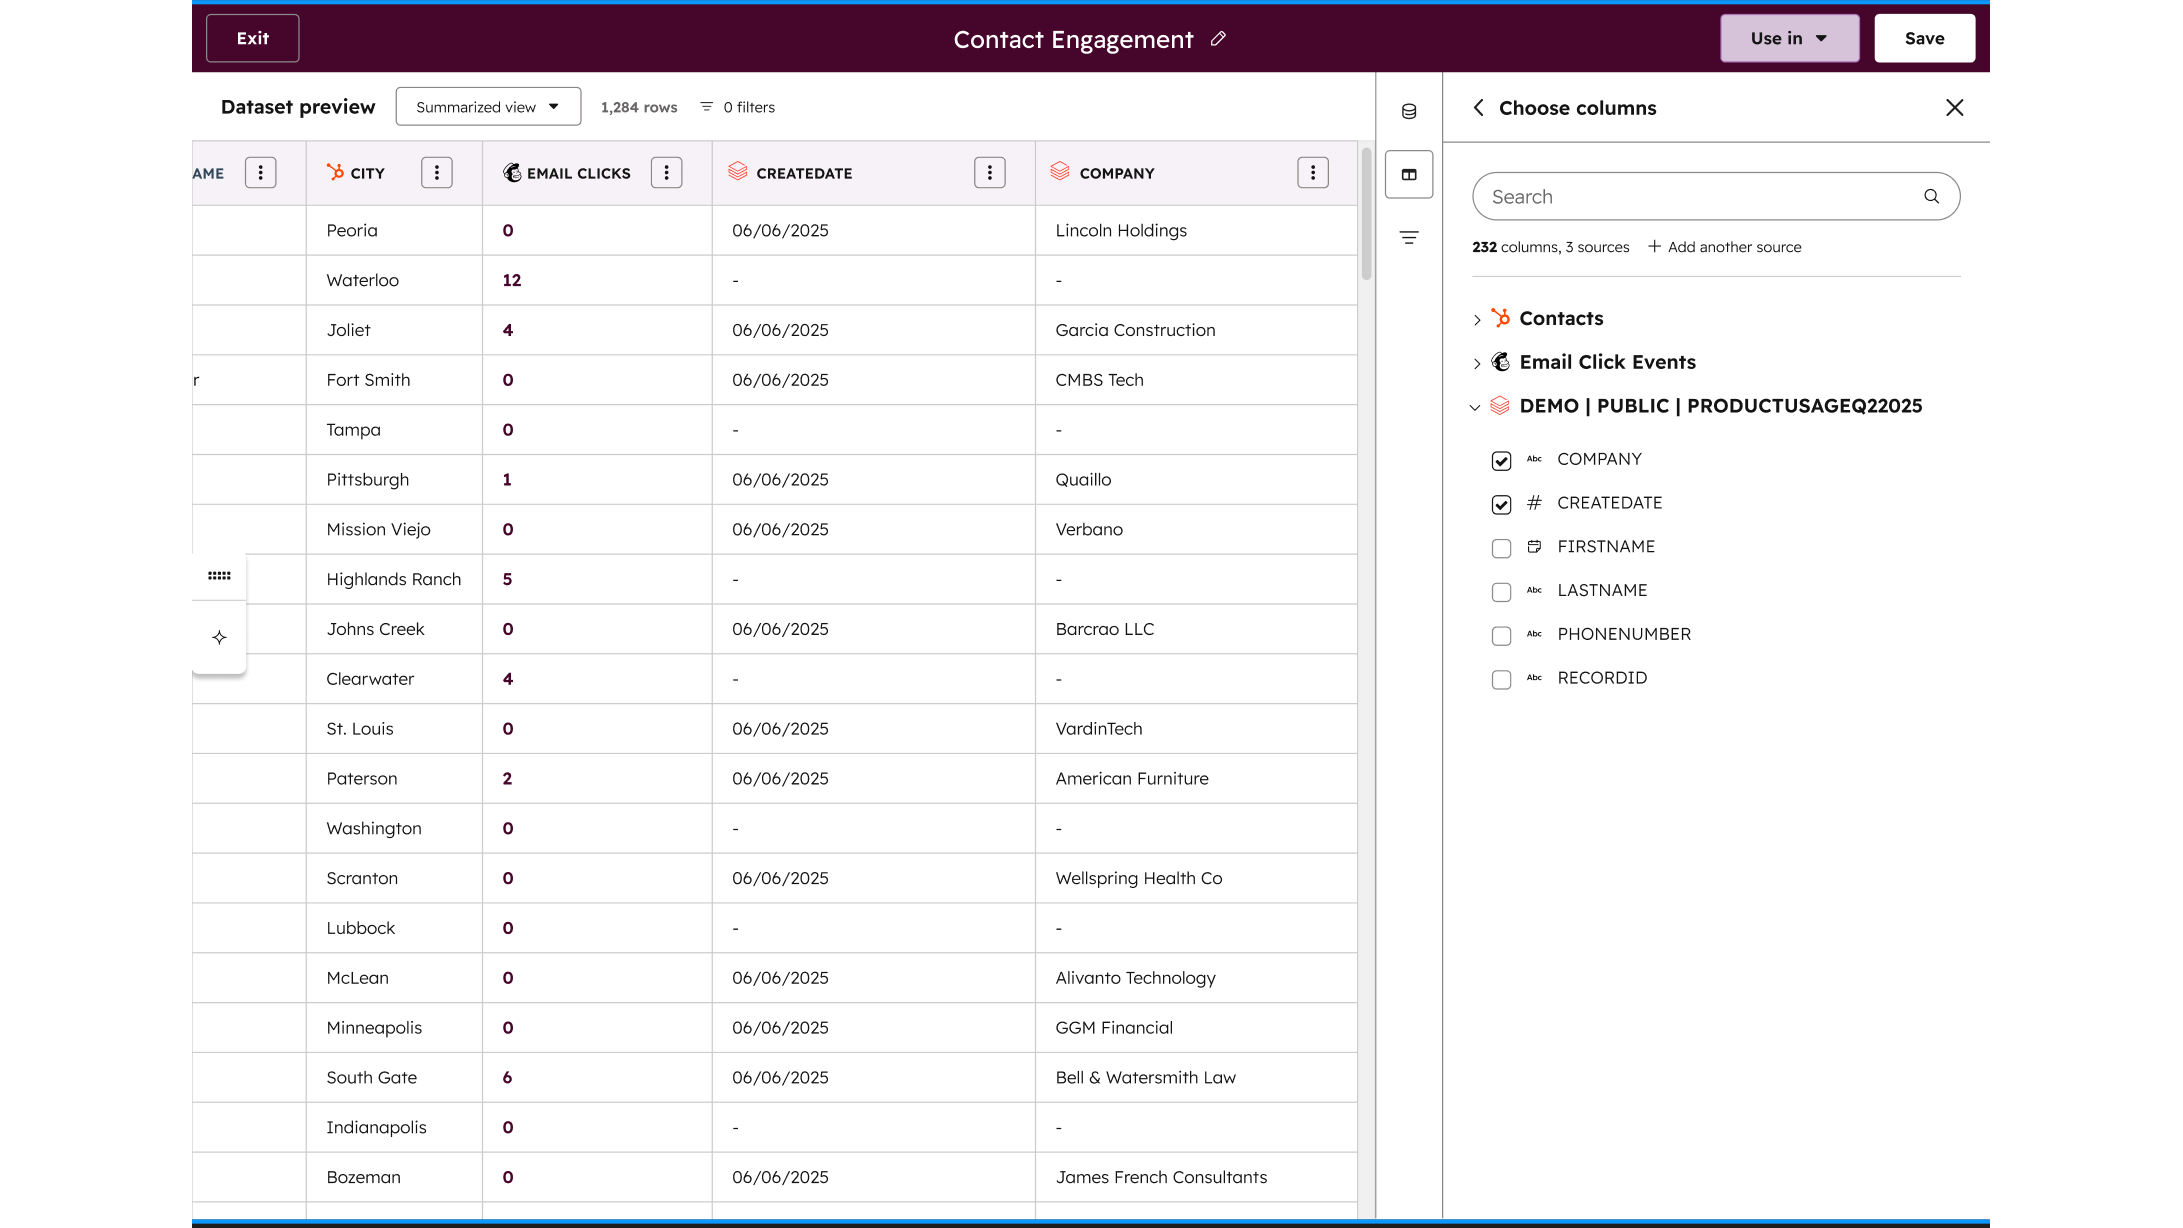Click the 0 filters indicator
This screenshot has height=1228, width=2183.
pyautogui.click(x=738, y=107)
